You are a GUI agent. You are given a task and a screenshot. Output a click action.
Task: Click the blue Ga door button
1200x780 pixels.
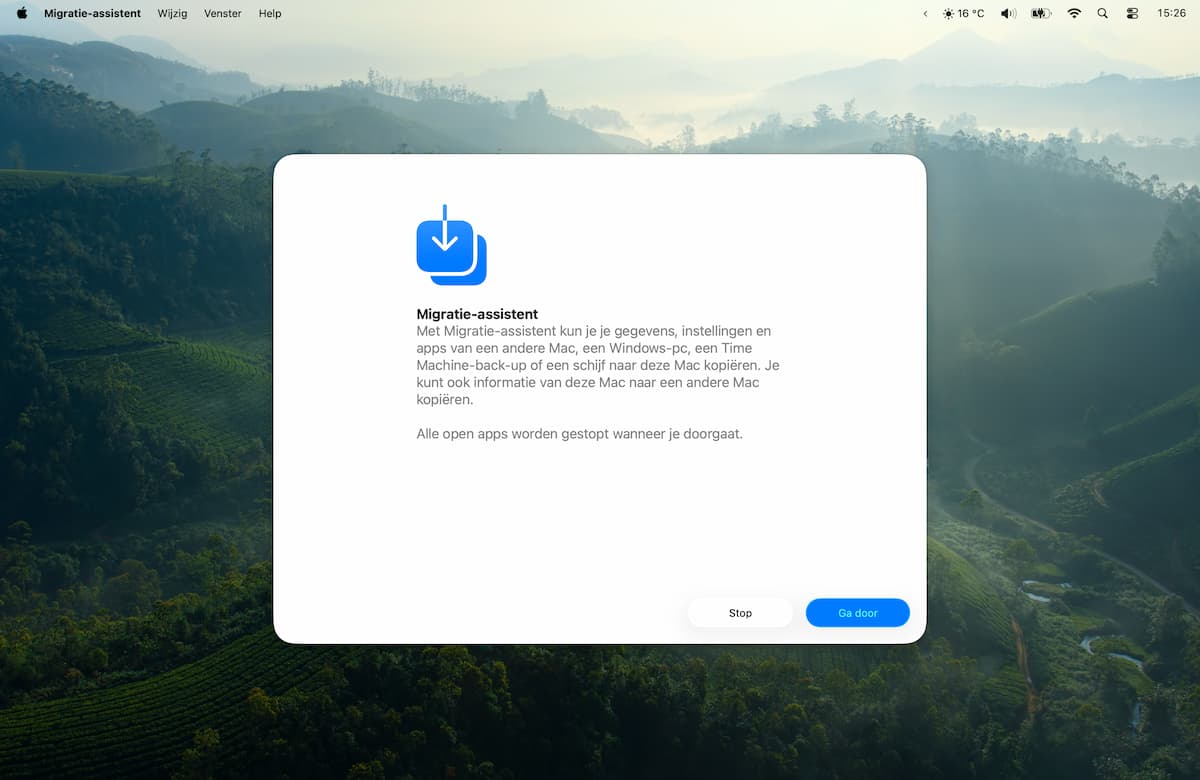pyautogui.click(x=857, y=613)
